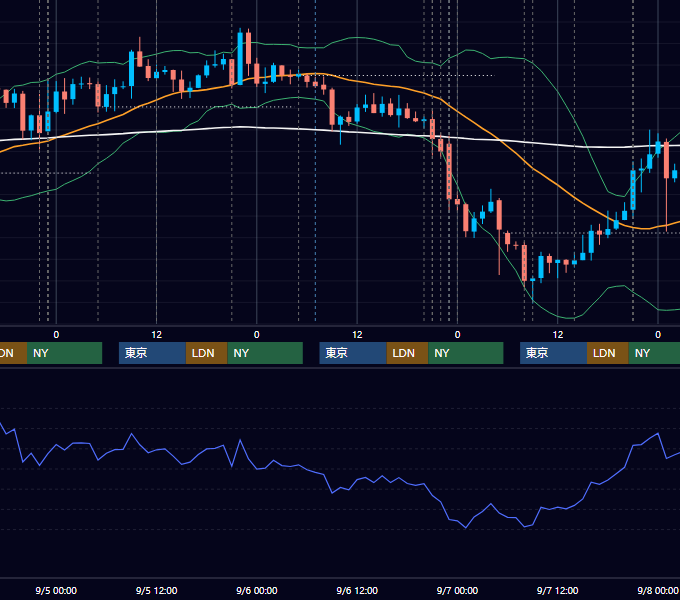Click the 9/8 00:00 date label
This screenshot has width=680, height=600.
point(658,590)
